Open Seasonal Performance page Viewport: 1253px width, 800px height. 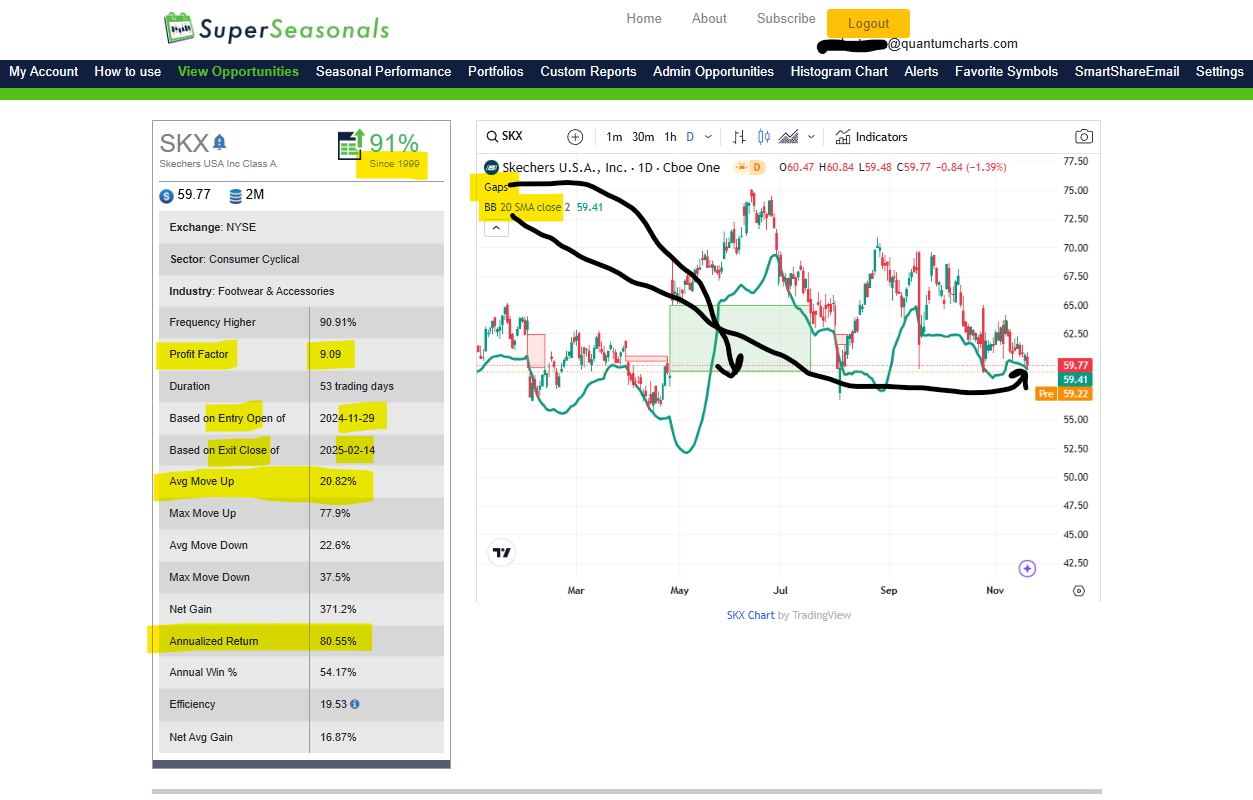coord(384,72)
